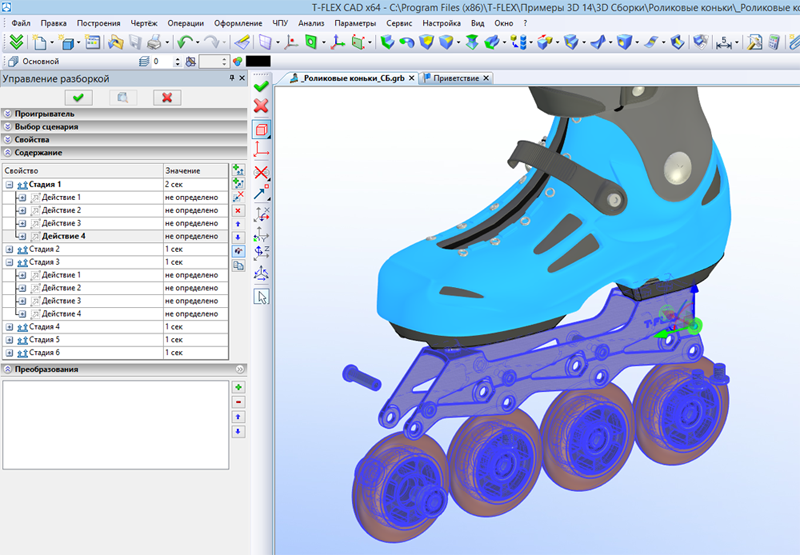Click the dimension icon in the top toolbar
Viewport: 800px width, 555px height.
pyautogui.click(x=724, y=42)
